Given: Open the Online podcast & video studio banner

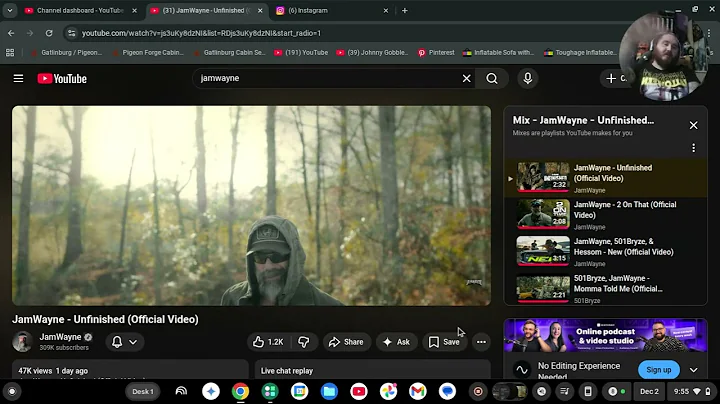Looking at the screenshot, I should click(x=605, y=336).
